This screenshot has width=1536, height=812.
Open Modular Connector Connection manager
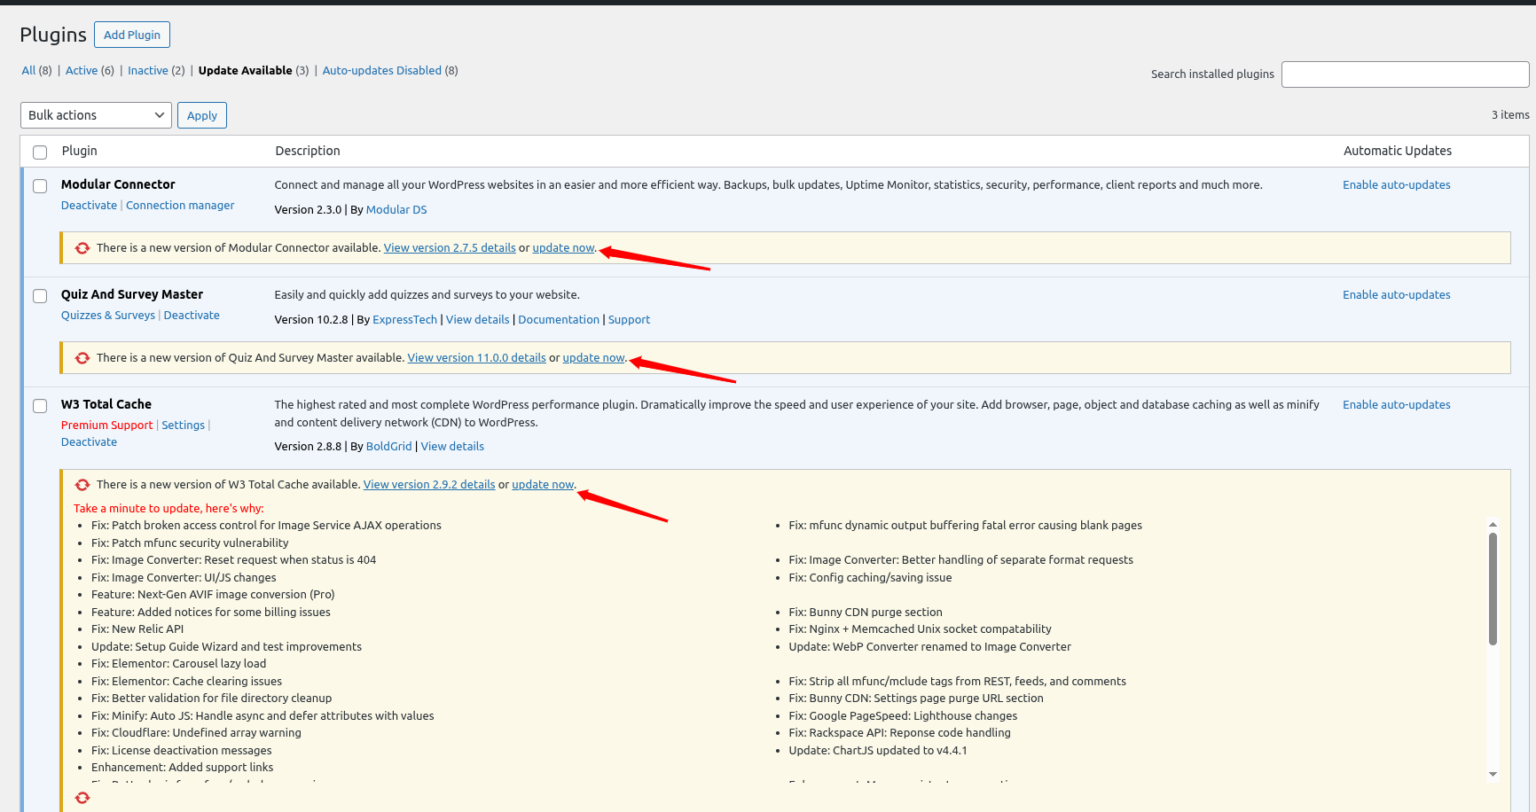tap(180, 205)
